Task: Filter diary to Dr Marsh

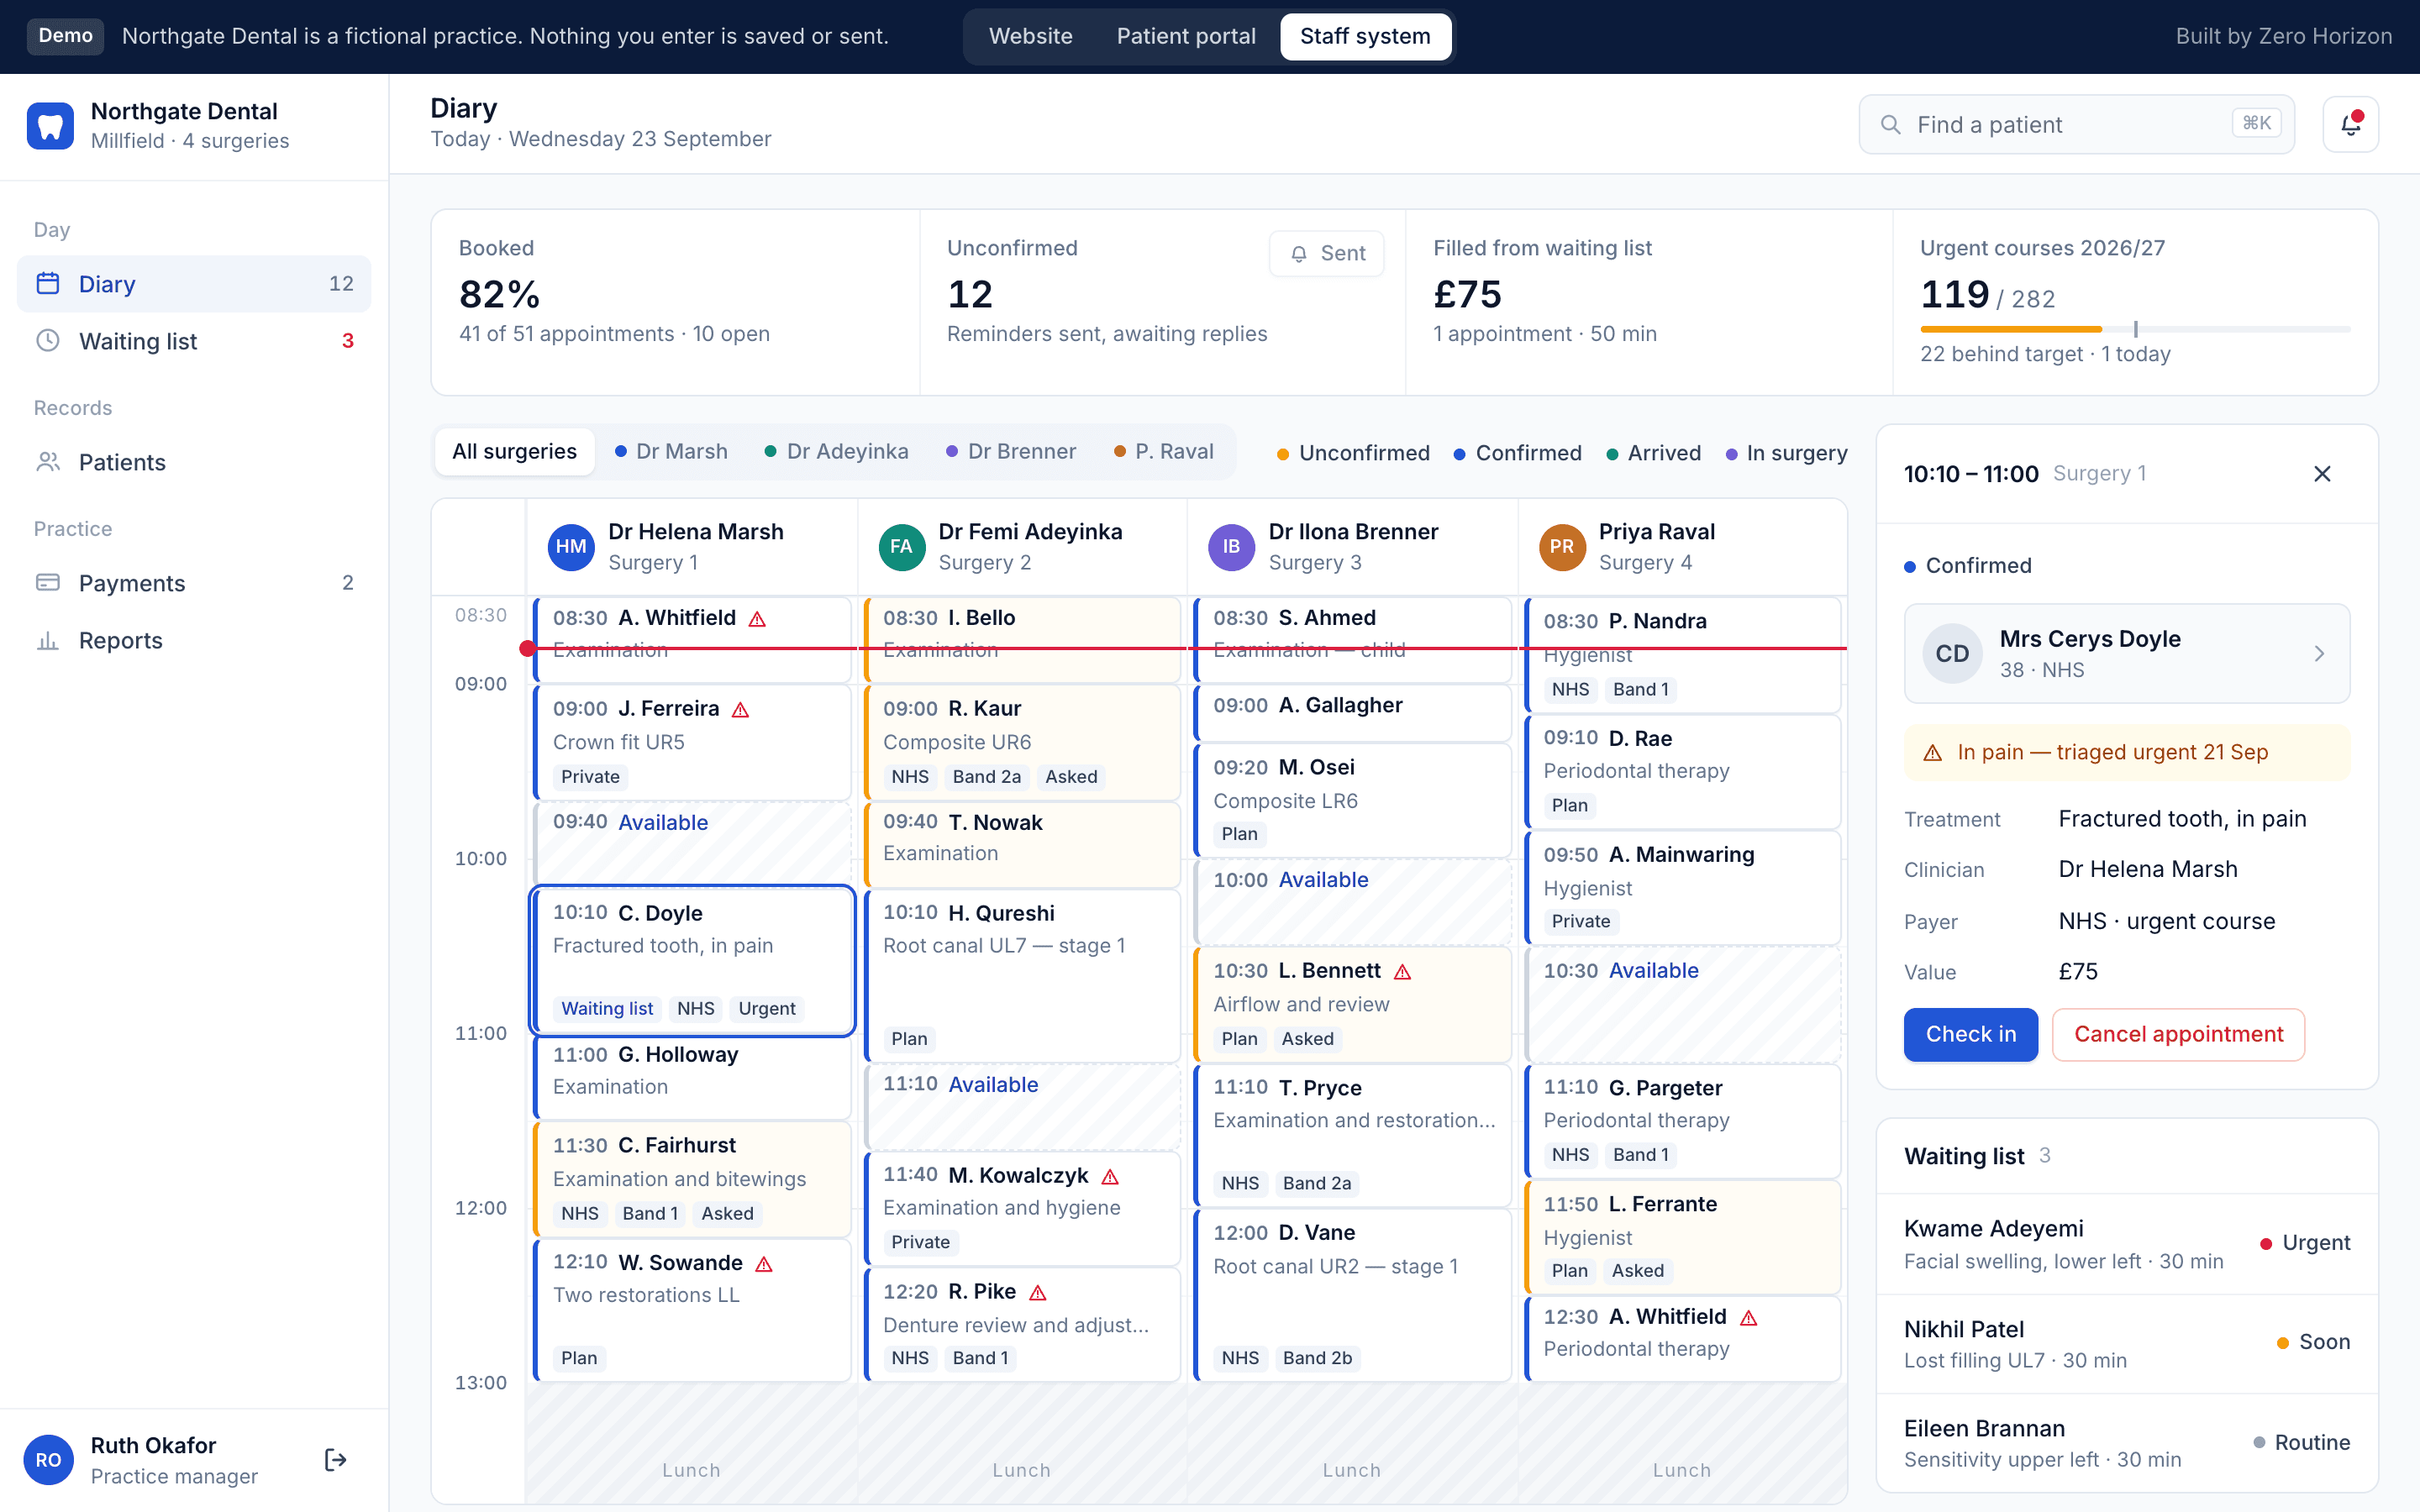Action: (671, 452)
